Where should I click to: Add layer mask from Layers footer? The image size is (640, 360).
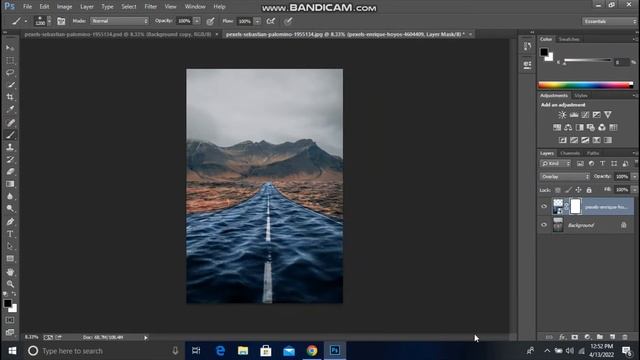click(575, 337)
